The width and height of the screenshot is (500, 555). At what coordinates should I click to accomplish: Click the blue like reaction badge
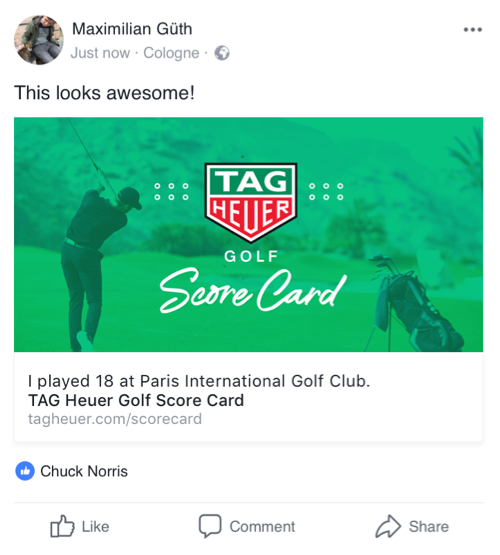(25, 471)
